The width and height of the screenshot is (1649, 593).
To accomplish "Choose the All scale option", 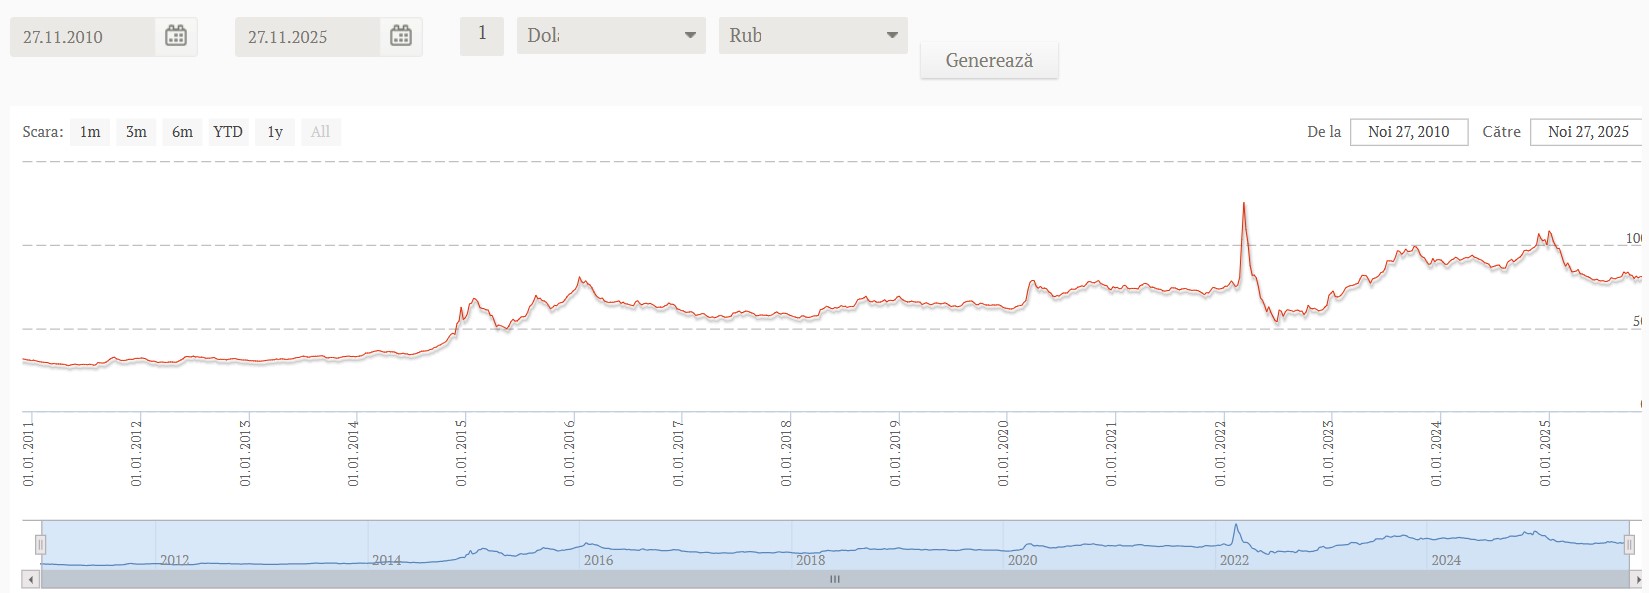I will [320, 132].
